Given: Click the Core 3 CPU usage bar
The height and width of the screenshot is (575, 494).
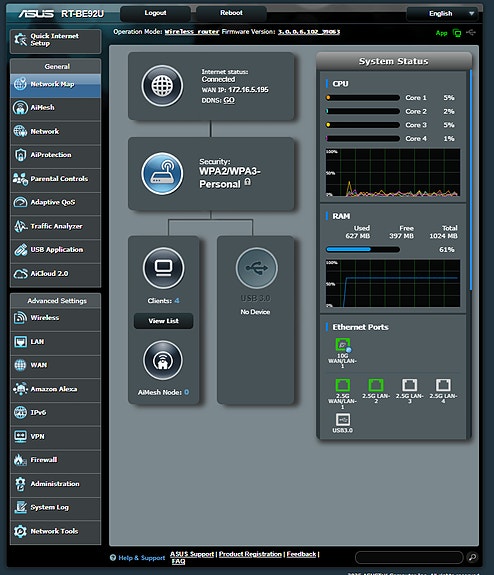Looking at the screenshot, I should [x=363, y=125].
